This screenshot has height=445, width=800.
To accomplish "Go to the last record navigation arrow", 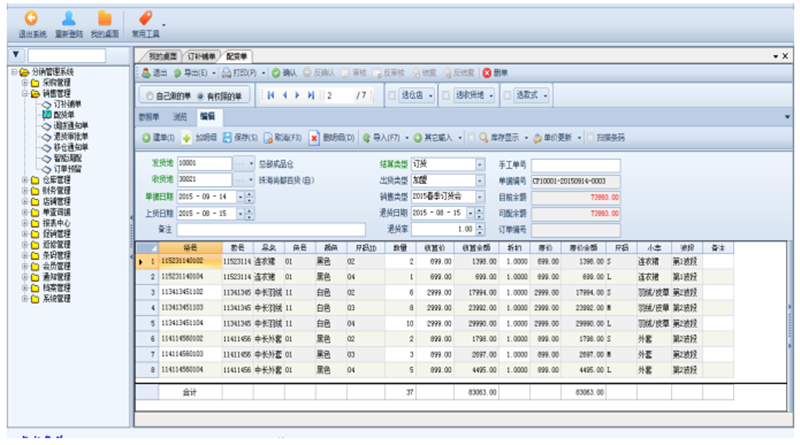I will (311, 95).
